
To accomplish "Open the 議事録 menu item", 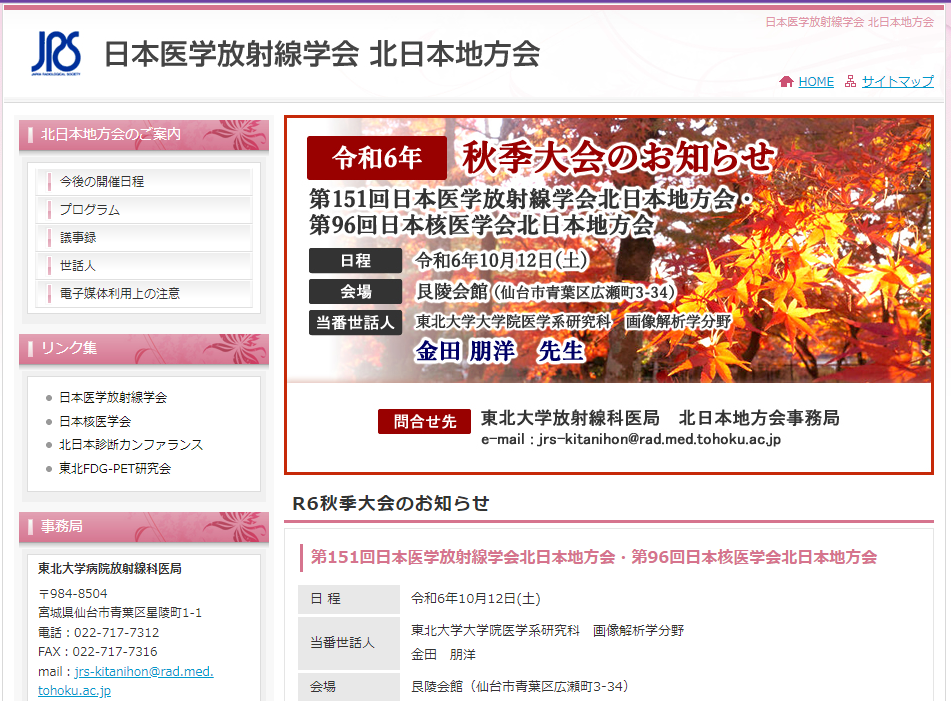I will (144, 237).
